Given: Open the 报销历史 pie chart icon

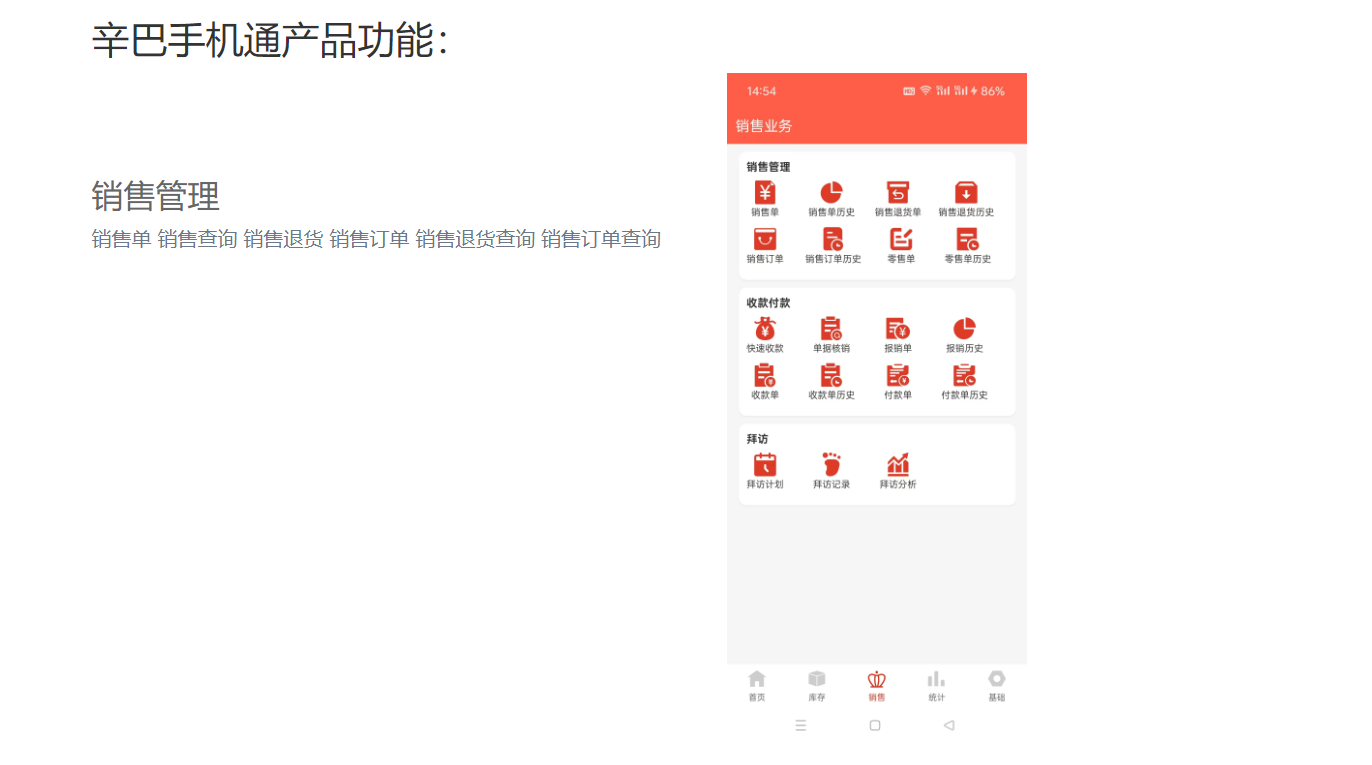Looking at the screenshot, I should (964, 329).
